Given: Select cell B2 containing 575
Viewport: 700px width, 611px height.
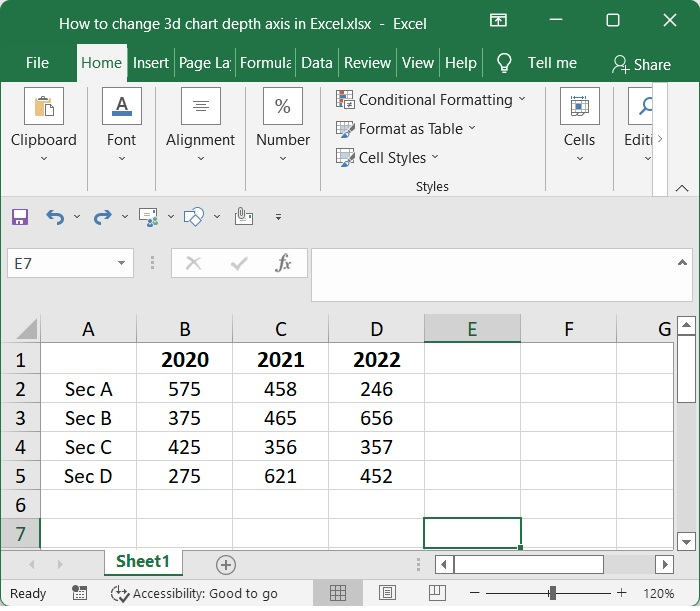Looking at the screenshot, I should coord(184,389).
